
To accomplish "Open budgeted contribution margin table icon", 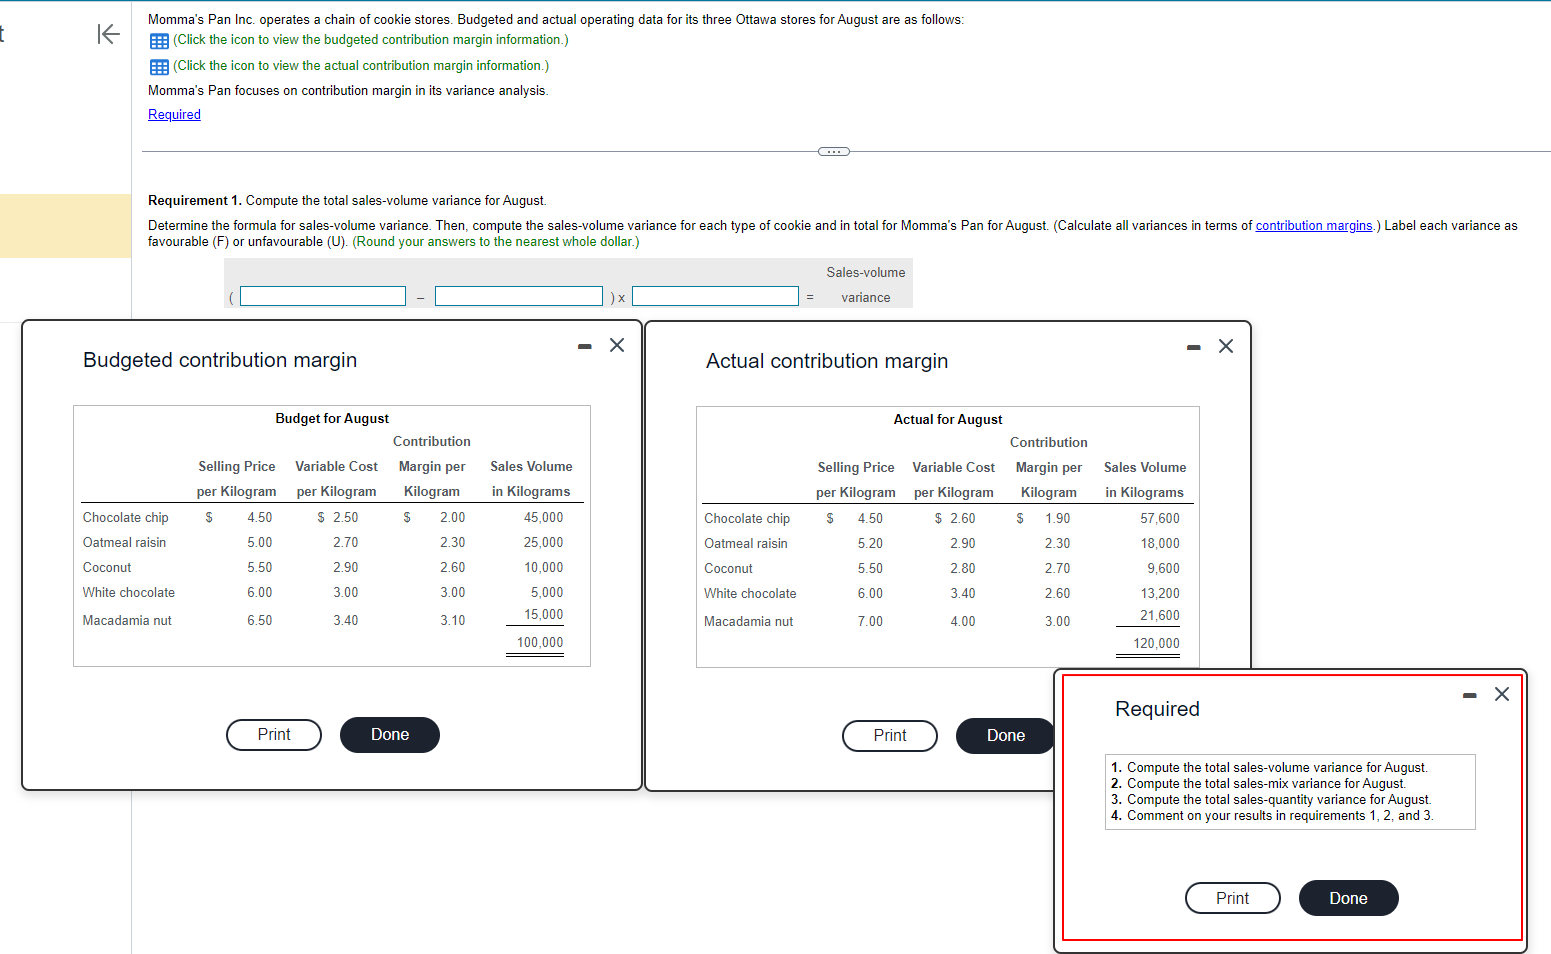I will coord(159,41).
